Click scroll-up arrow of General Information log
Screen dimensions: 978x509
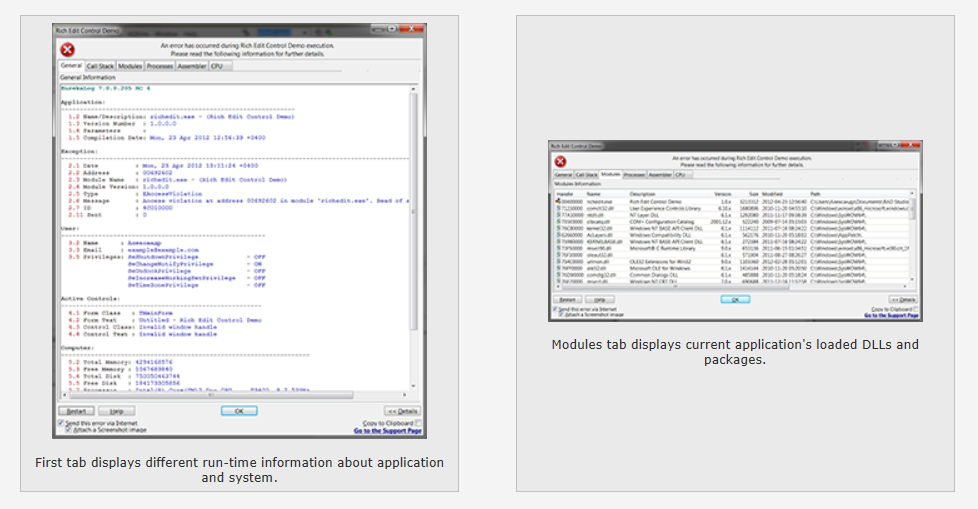tap(413, 89)
